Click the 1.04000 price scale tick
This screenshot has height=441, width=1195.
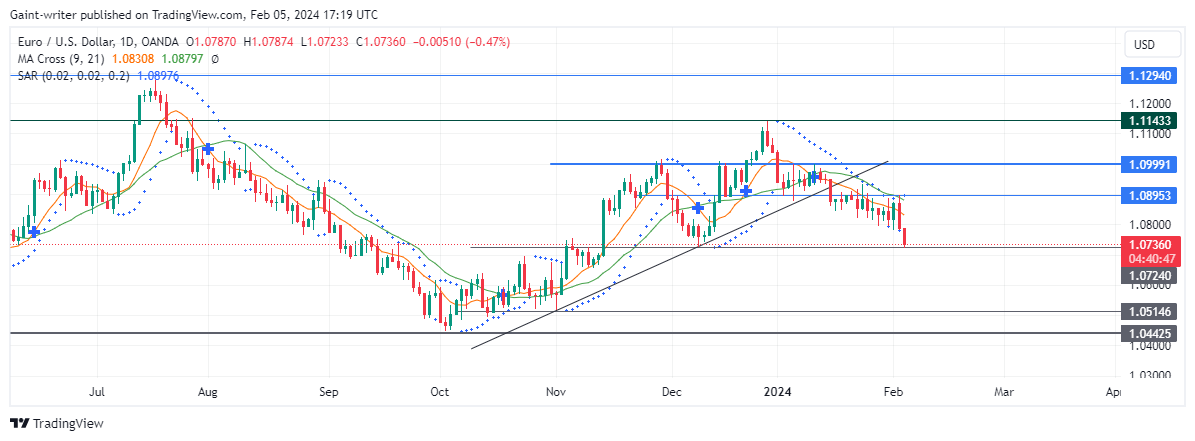[1148, 345]
